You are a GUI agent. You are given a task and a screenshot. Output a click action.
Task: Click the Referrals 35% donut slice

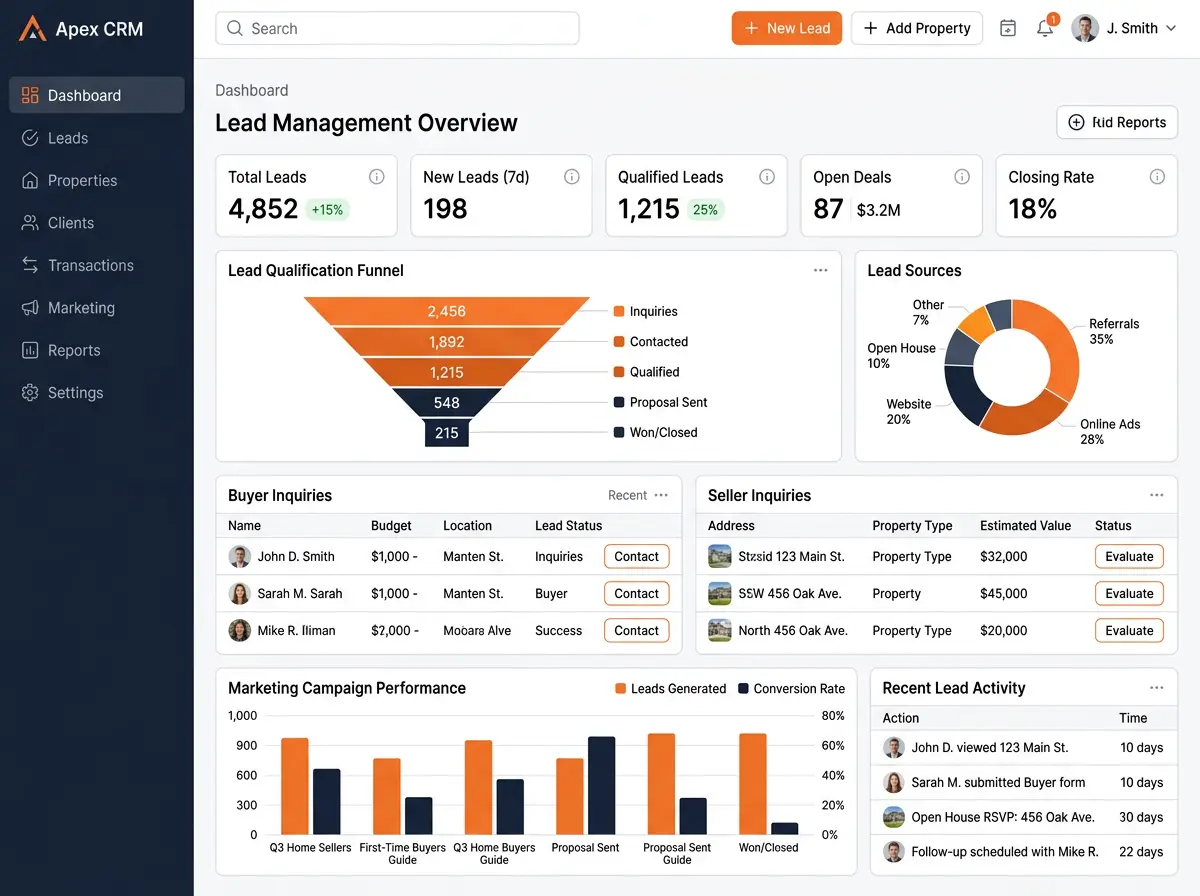coord(1060,345)
